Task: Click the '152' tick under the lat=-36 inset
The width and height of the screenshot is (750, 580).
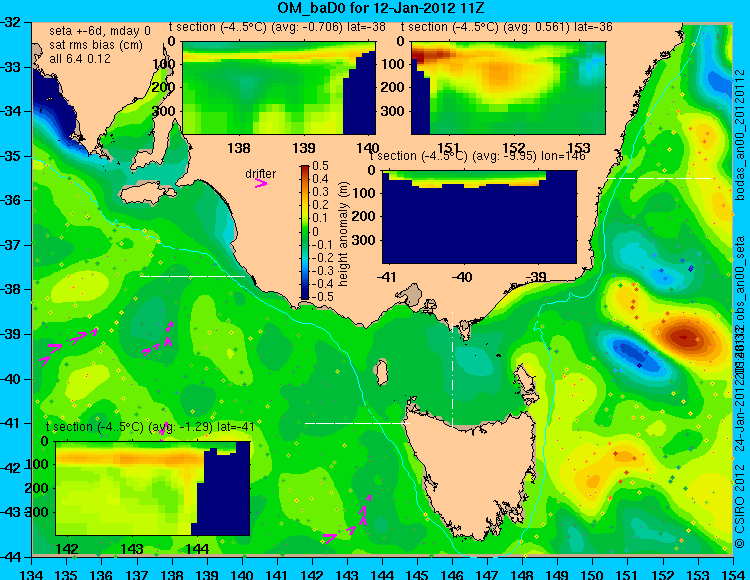Action: click(x=514, y=147)
